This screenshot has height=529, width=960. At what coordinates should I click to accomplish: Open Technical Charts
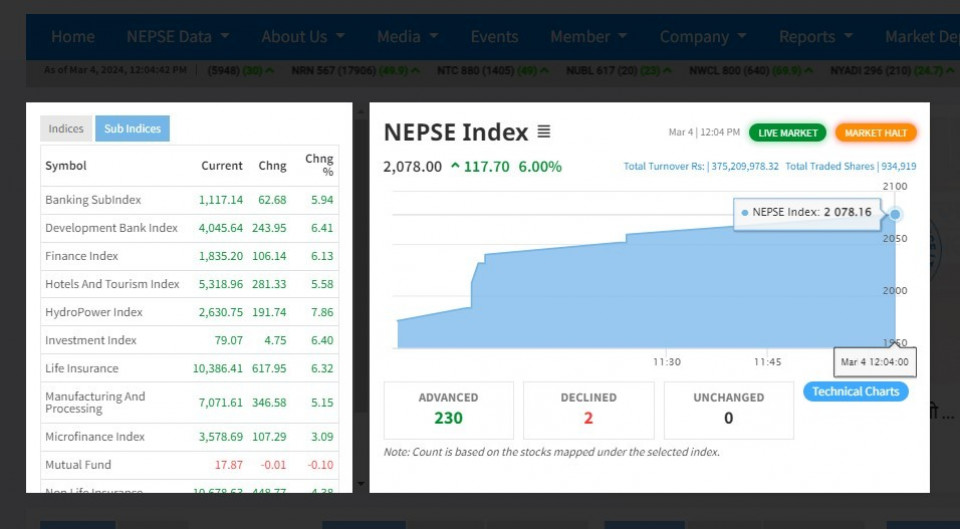855,392
